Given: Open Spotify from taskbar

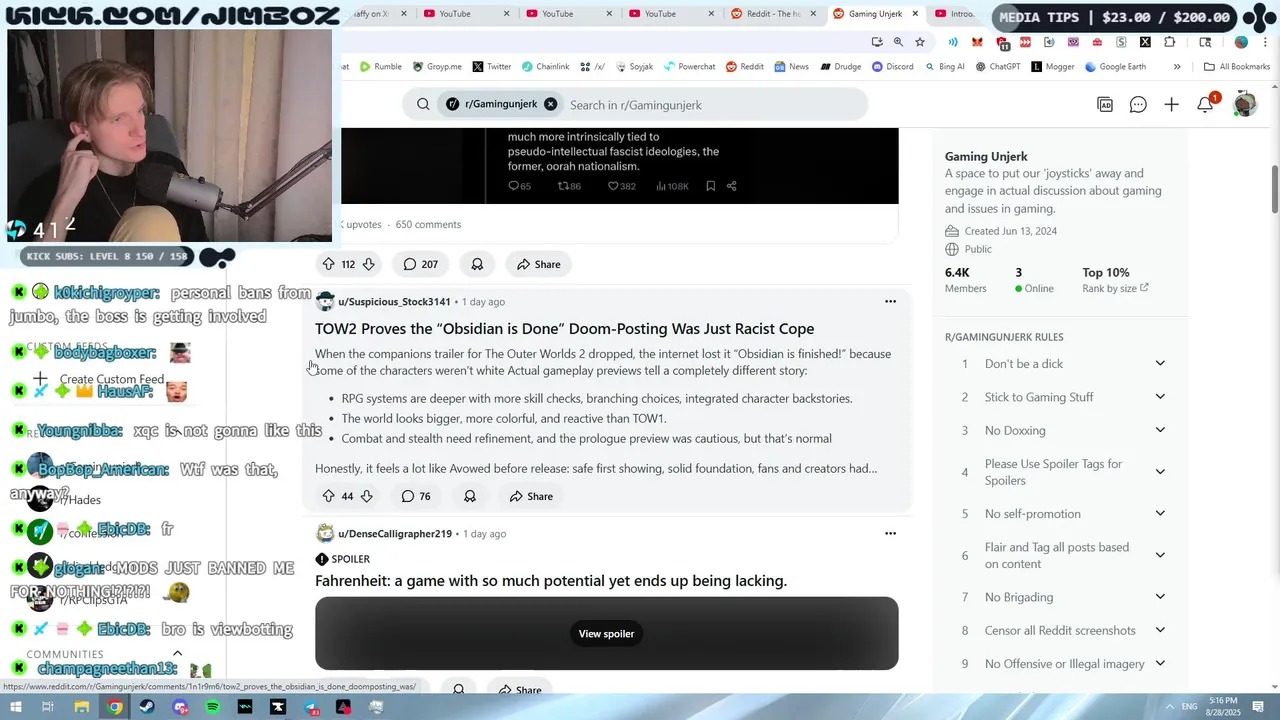Looking at the screenshot, I should click(212, 707).
